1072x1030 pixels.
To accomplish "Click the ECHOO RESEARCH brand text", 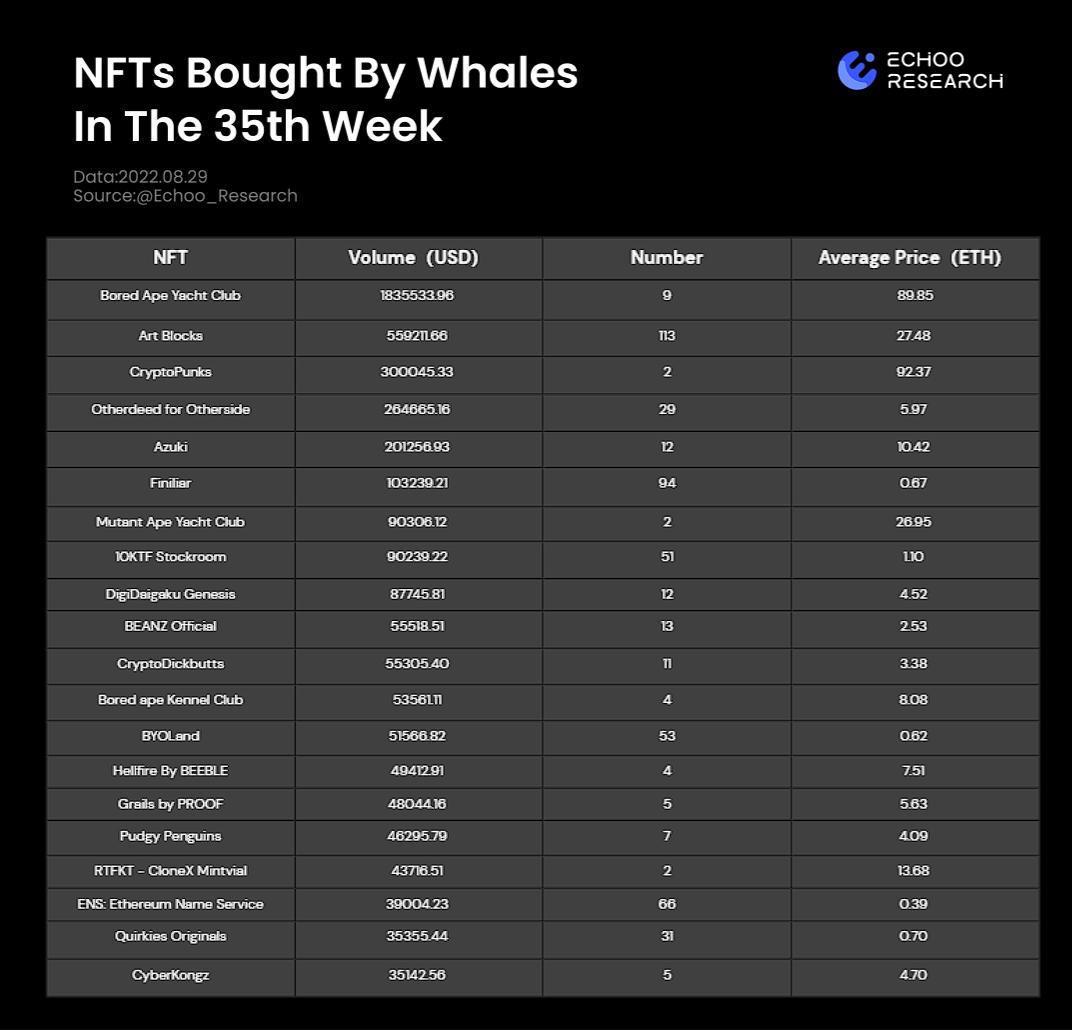I will (x=944, y=71).
